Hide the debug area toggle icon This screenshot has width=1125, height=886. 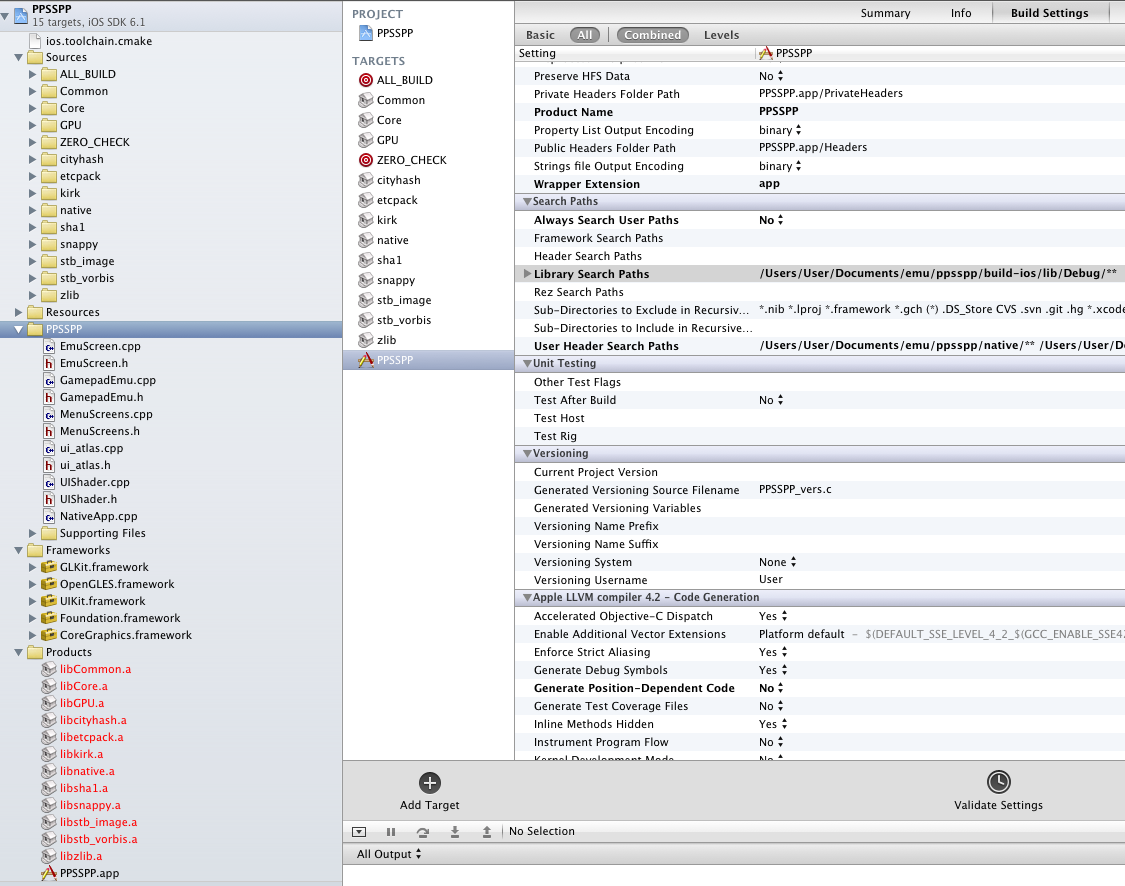[360, 832]
